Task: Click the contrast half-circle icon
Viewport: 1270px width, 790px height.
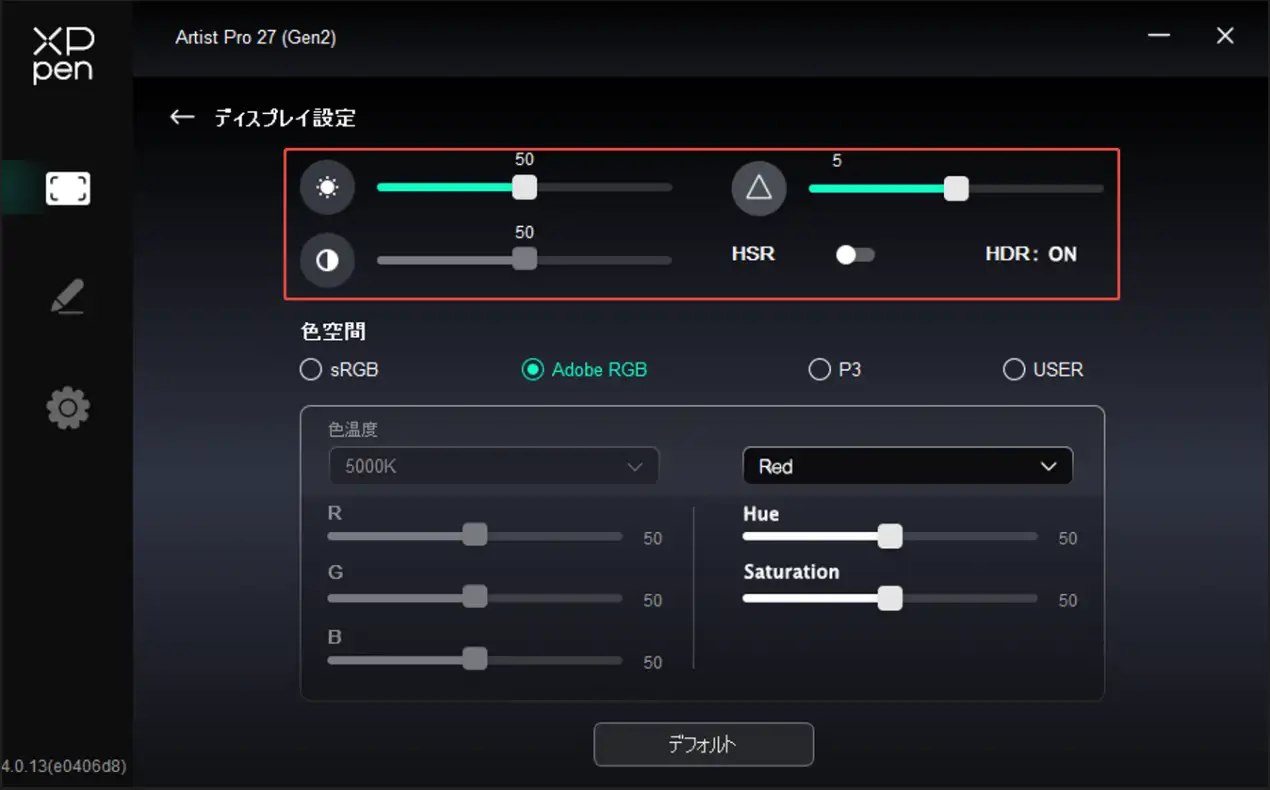Action: [327, 260]
